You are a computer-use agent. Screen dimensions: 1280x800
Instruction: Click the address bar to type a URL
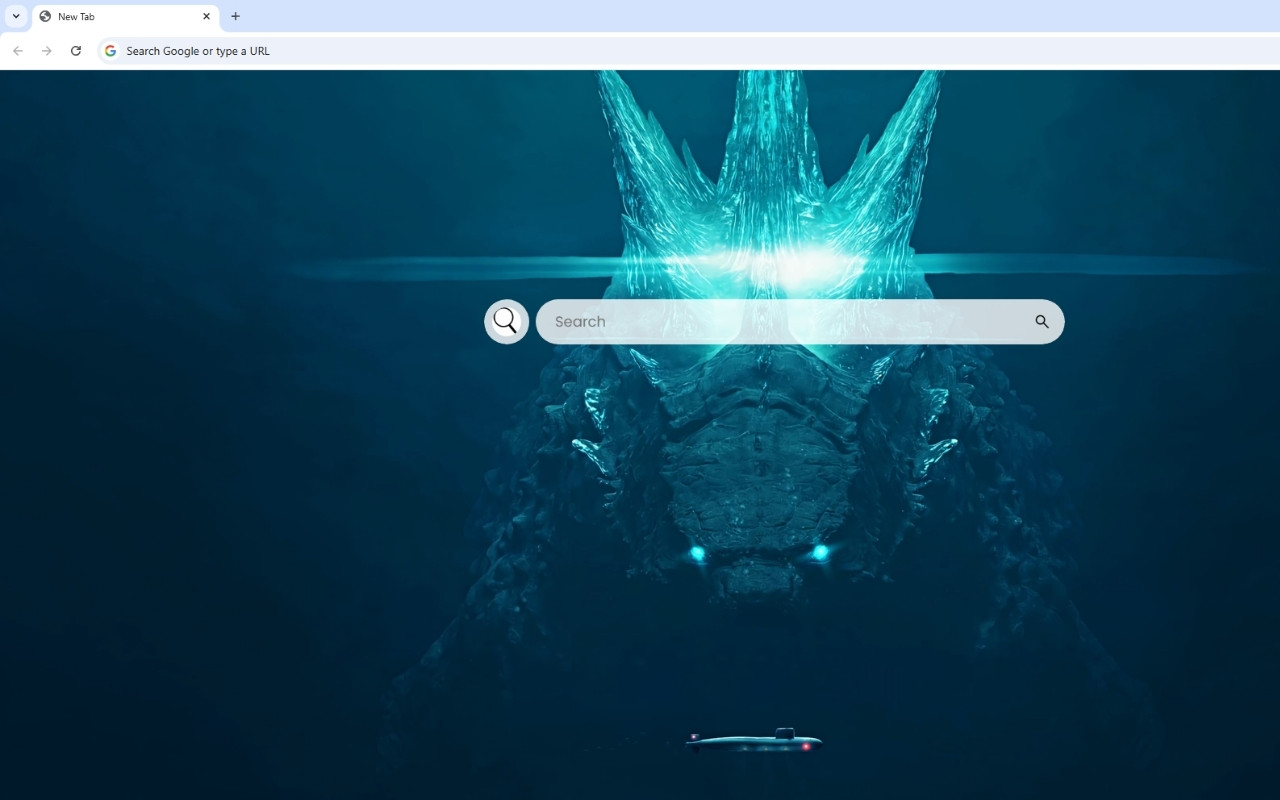click(400, 50)
